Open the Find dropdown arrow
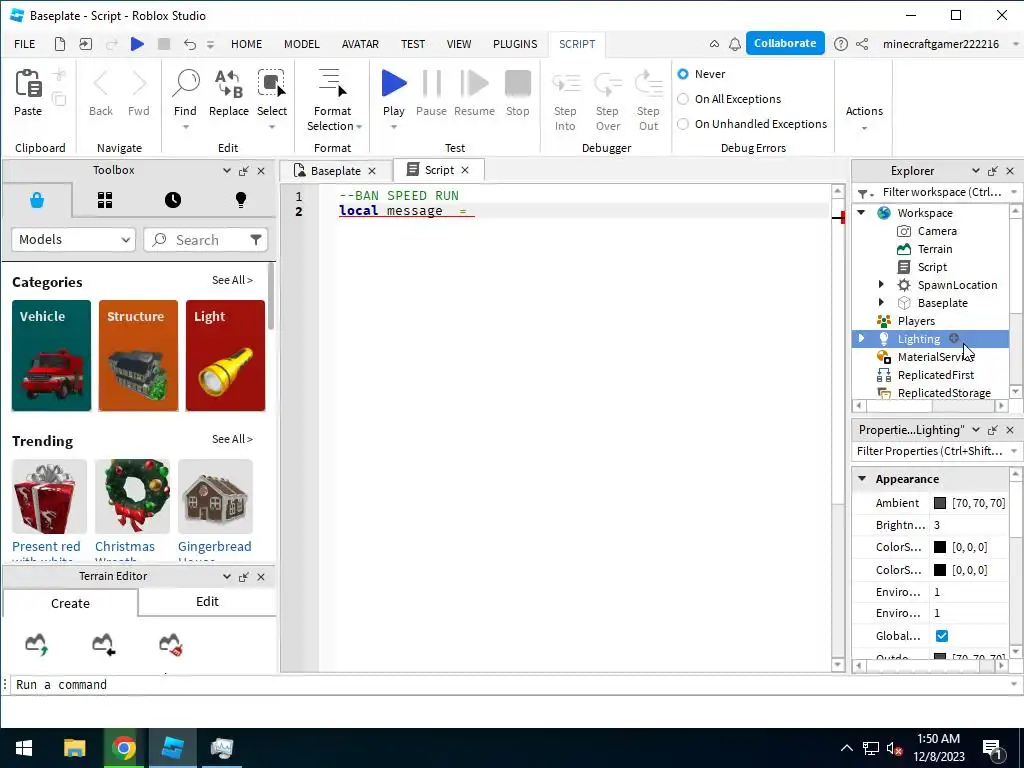The image size is (1024, 768). pyautogui.click(x=185, y=127)
